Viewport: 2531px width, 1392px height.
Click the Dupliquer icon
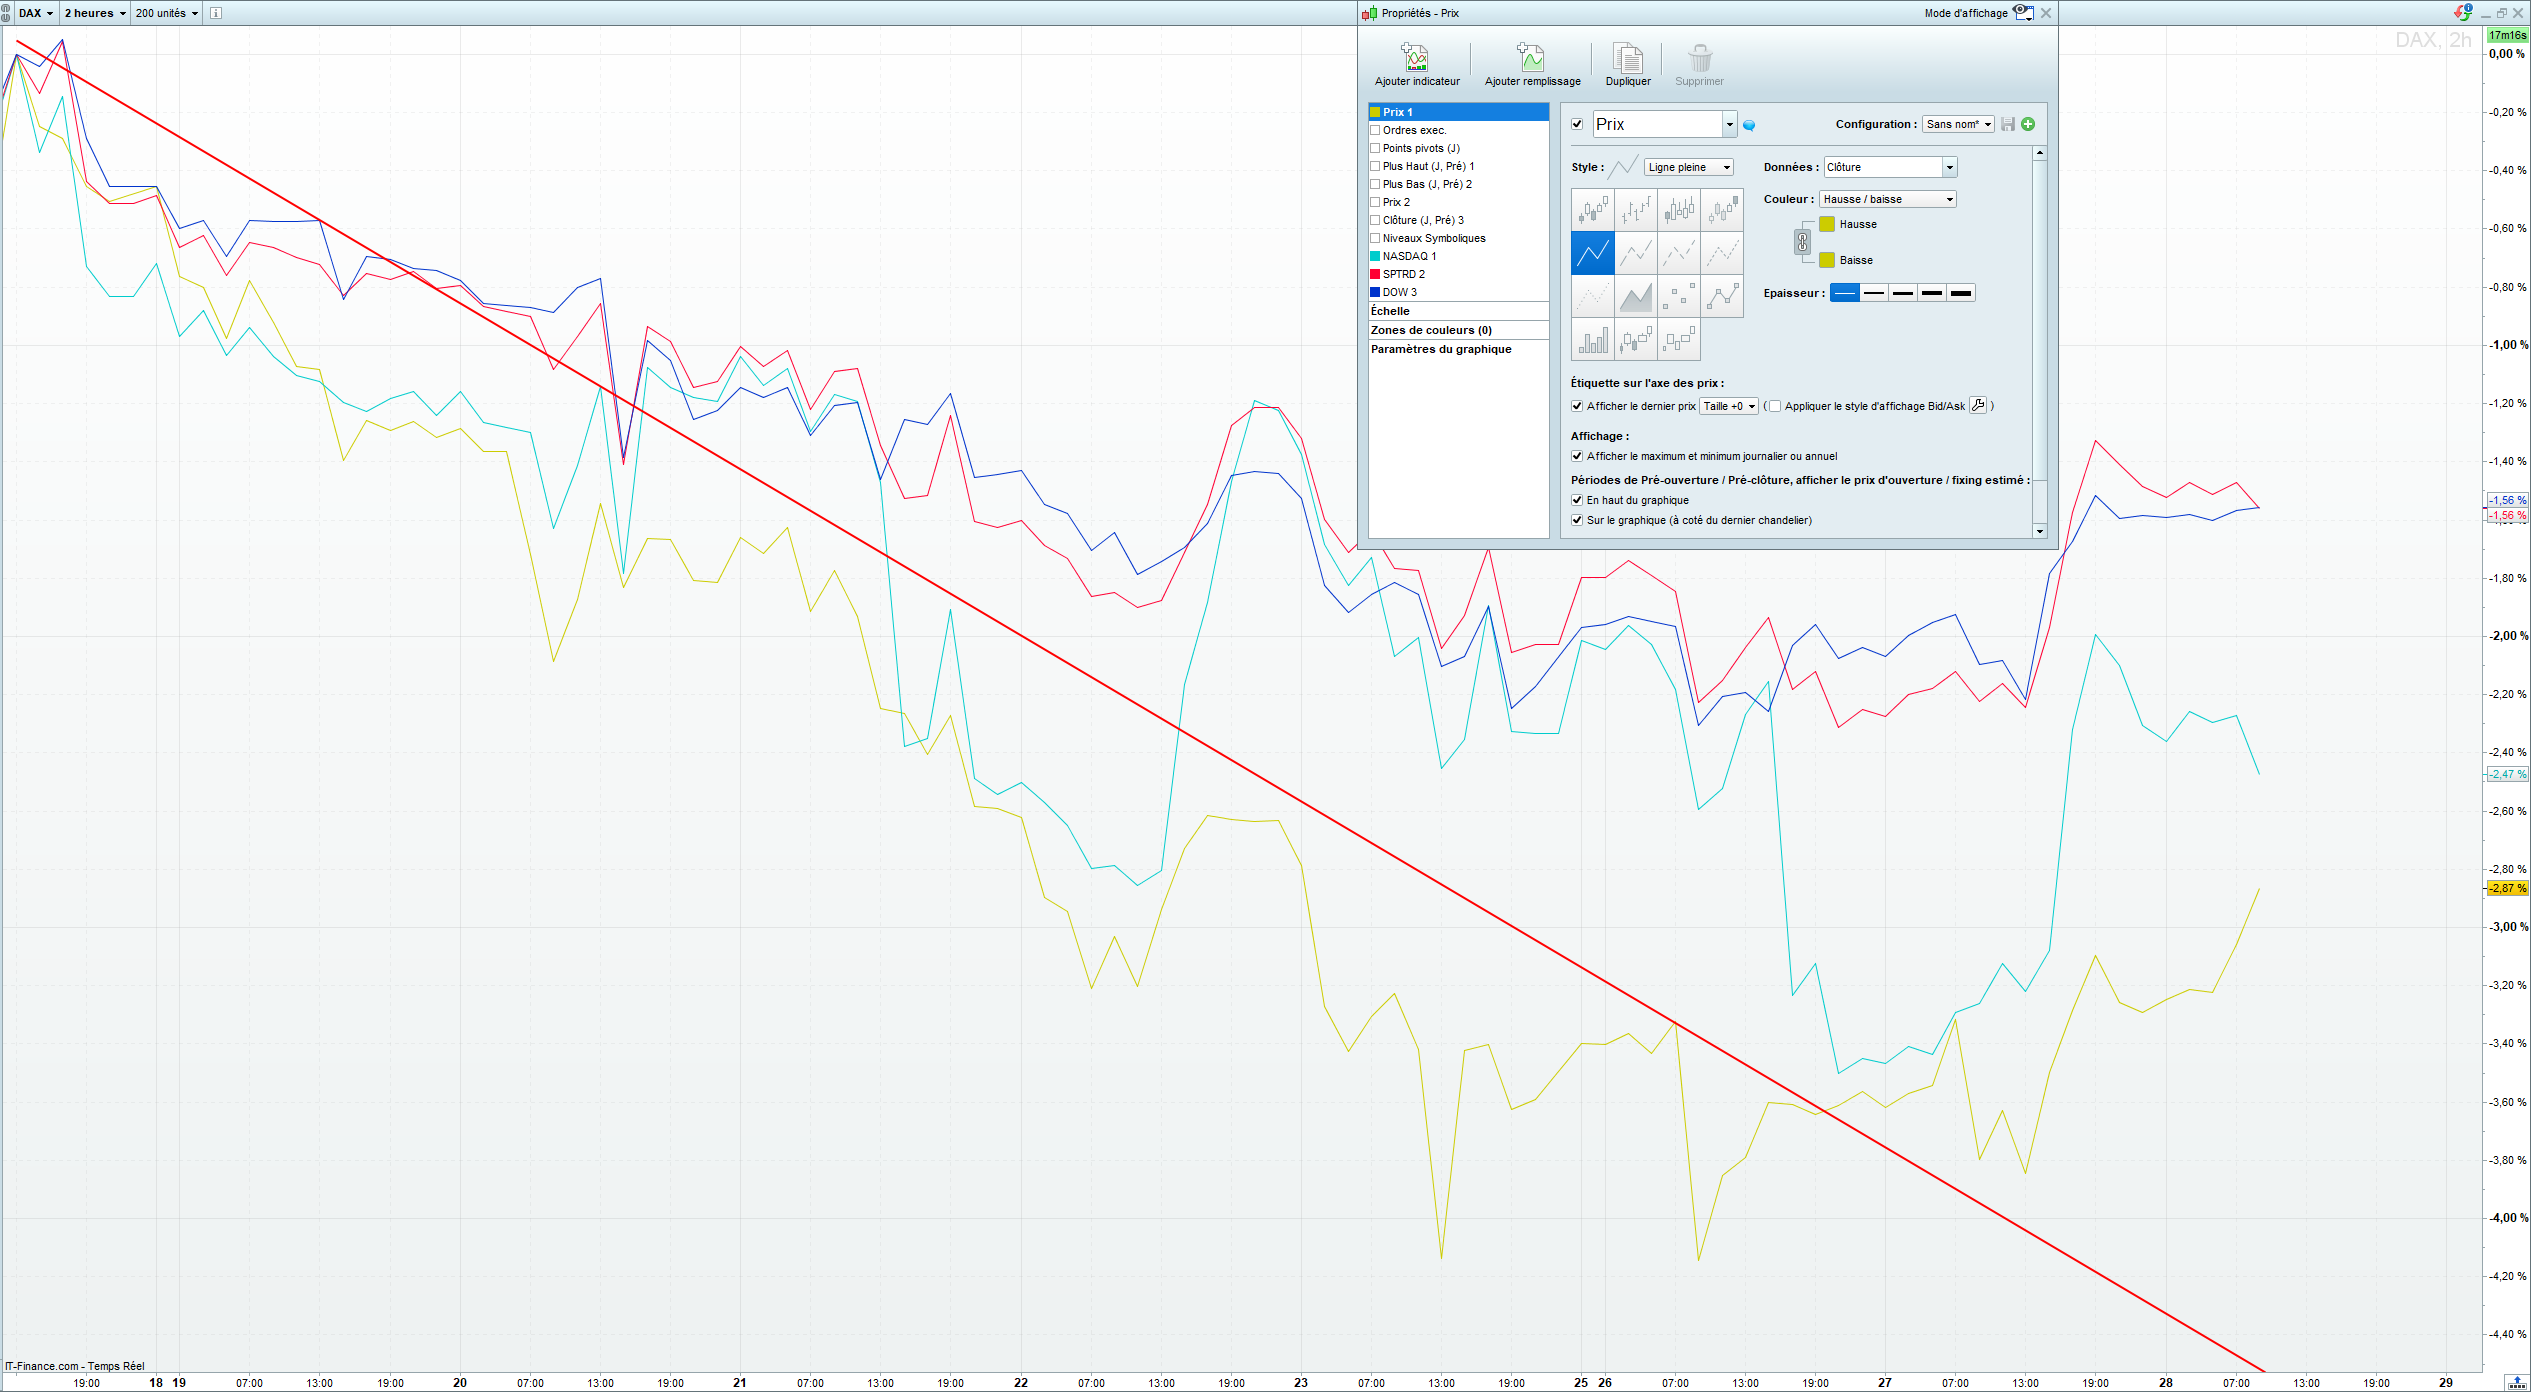click(x=1627, y=57)
